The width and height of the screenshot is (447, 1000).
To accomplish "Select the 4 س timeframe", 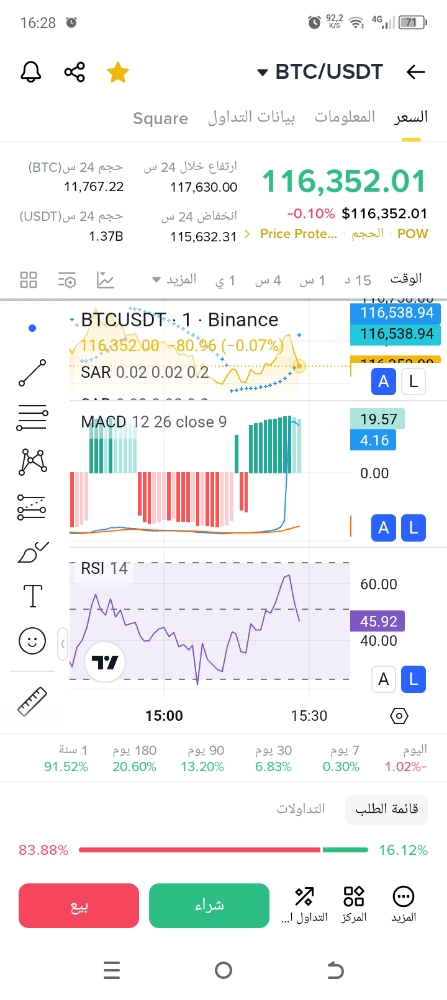I will coord(268,280).
